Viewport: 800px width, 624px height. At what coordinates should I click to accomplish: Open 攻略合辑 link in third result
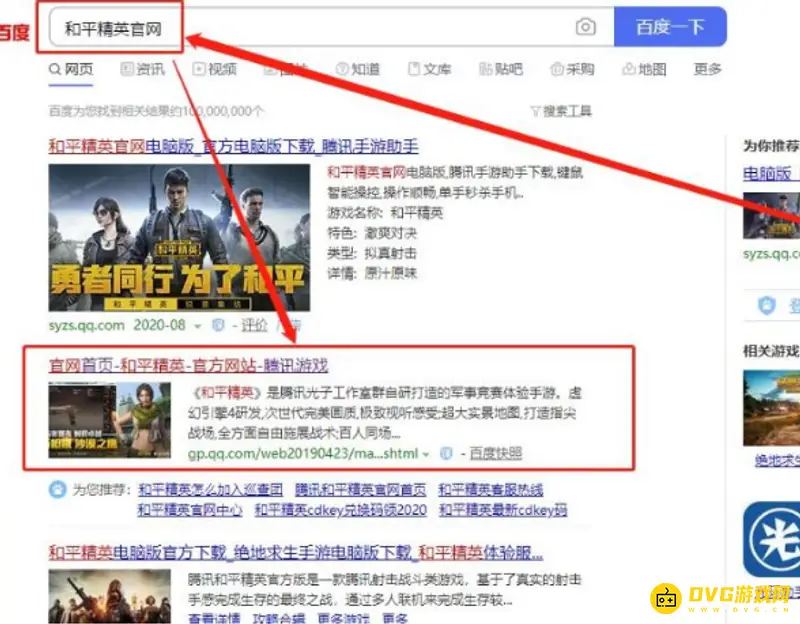(x=279, y=618)
